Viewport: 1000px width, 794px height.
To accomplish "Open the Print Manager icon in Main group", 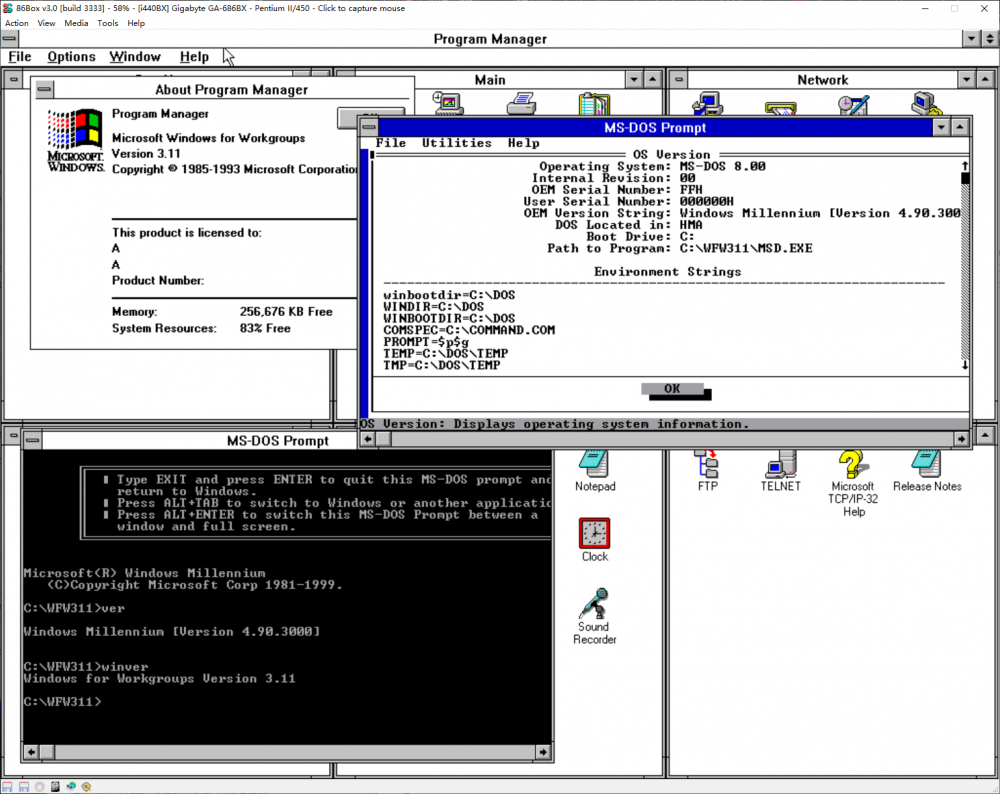I will click(x=520, y=103).
